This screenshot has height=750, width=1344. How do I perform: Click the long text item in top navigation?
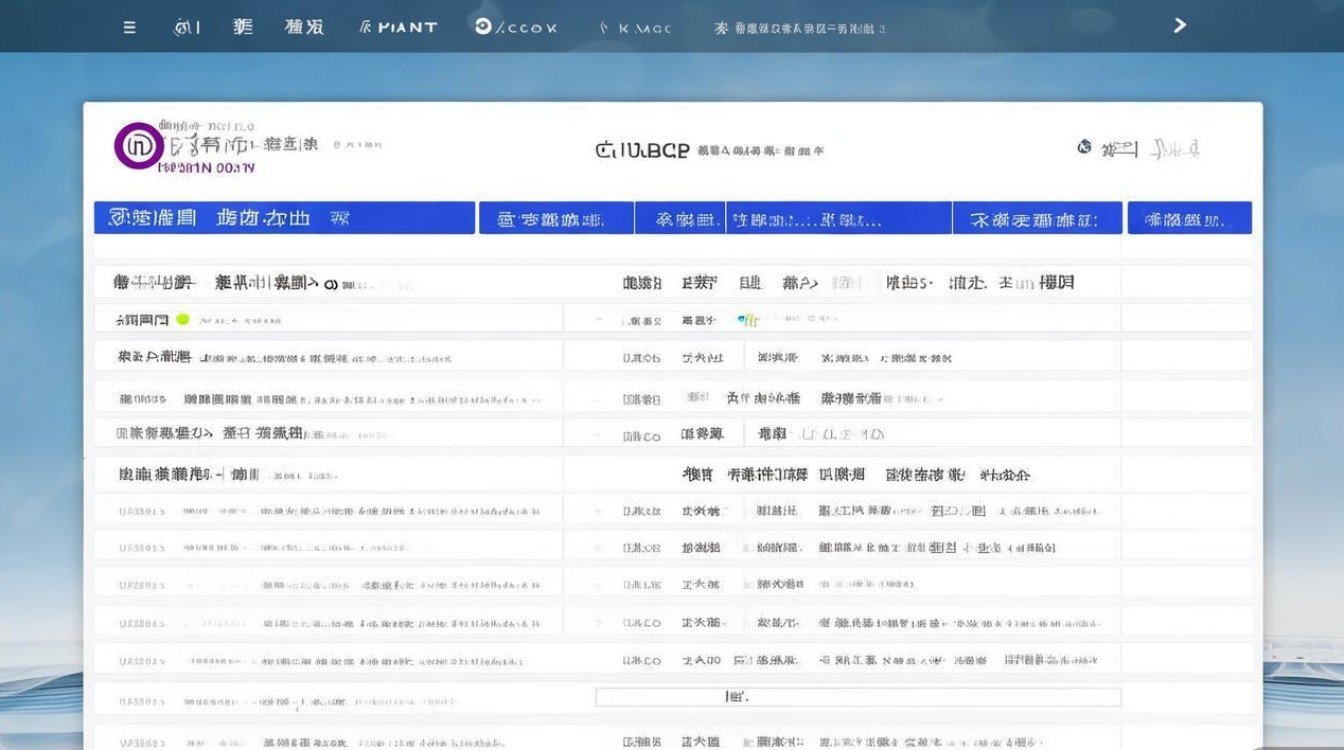tap(800, 28)
